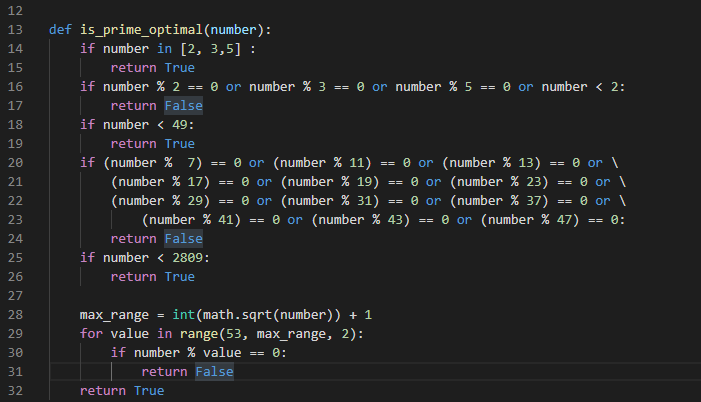Click line number 13 in the gutter
Screen dimensions: 701x402
(x=15, y=30)
